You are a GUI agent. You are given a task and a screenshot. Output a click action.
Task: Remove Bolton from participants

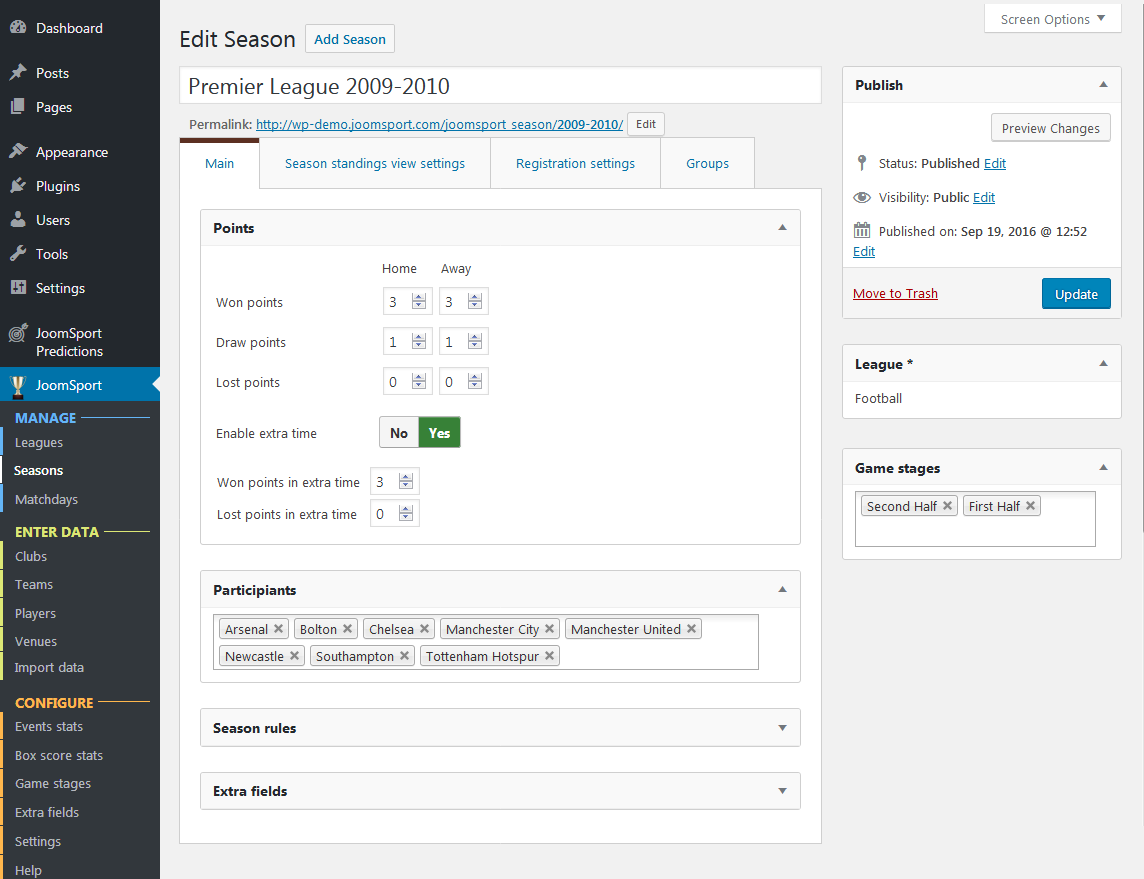(x=347, y=629)
